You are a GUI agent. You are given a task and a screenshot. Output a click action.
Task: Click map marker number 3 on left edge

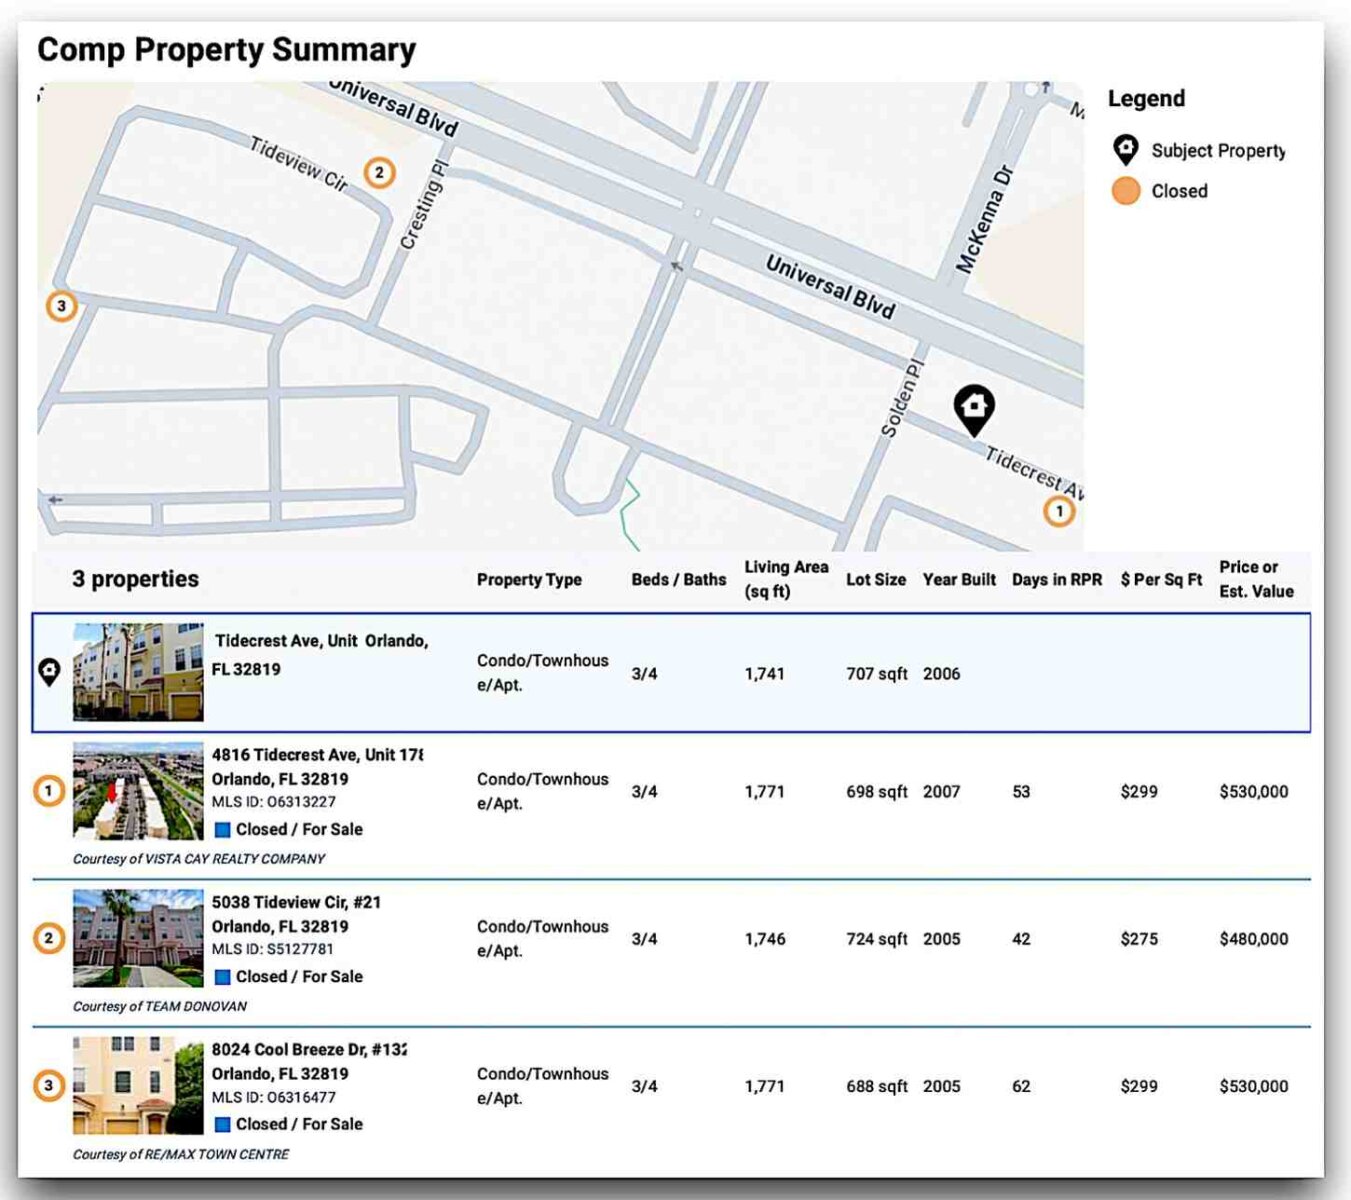(62, 306)
